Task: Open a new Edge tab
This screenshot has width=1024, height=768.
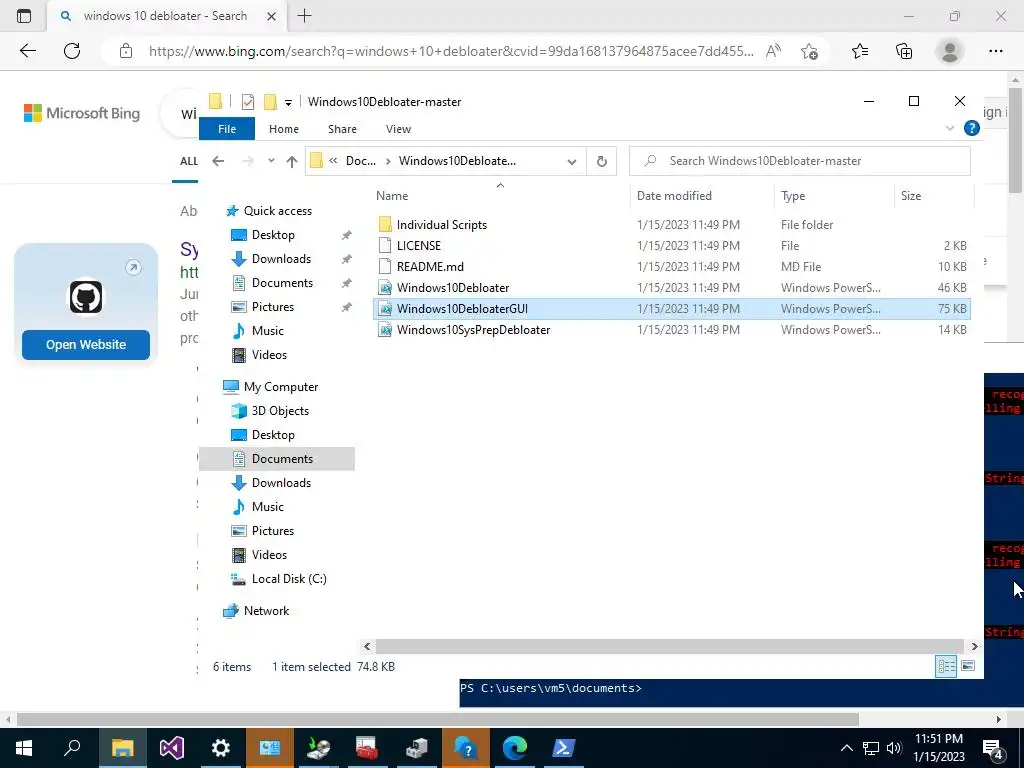Action: pos(304,16)
